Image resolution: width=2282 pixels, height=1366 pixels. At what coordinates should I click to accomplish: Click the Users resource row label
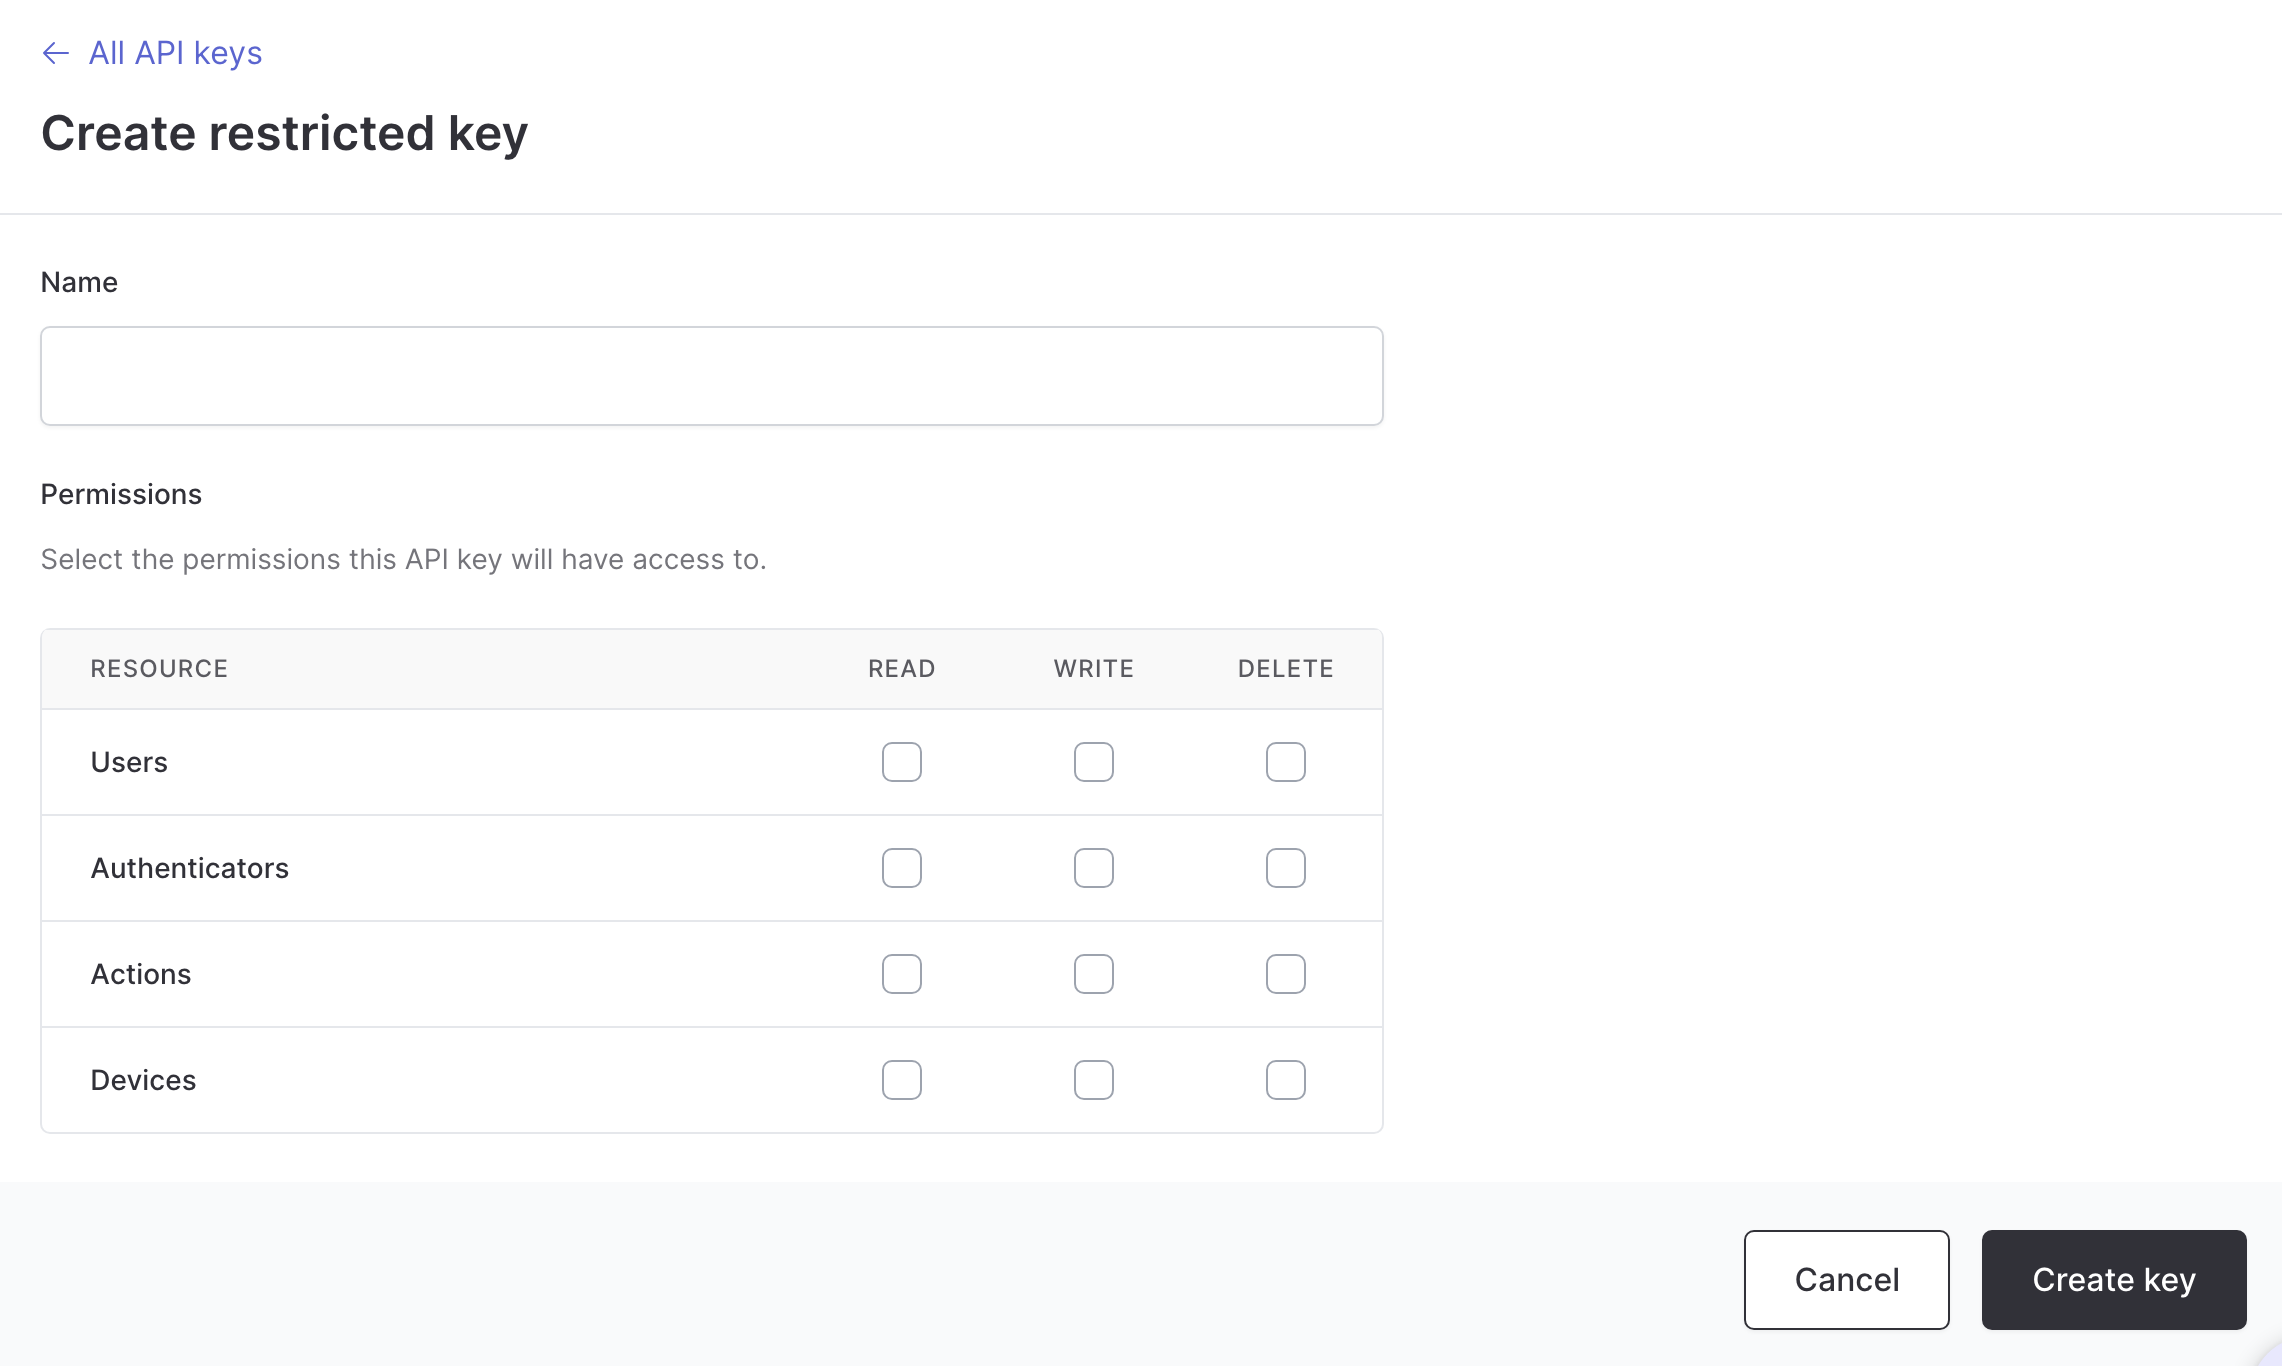pyautogui.click(x=129, y=762)
